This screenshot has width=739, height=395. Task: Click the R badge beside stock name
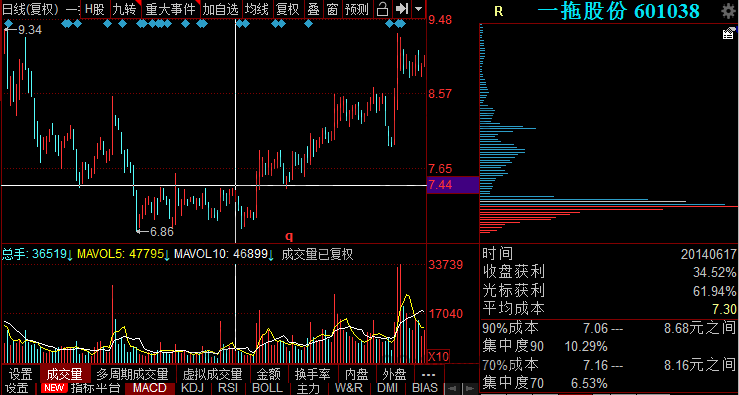pyautogui.click(x=499, y=12)
